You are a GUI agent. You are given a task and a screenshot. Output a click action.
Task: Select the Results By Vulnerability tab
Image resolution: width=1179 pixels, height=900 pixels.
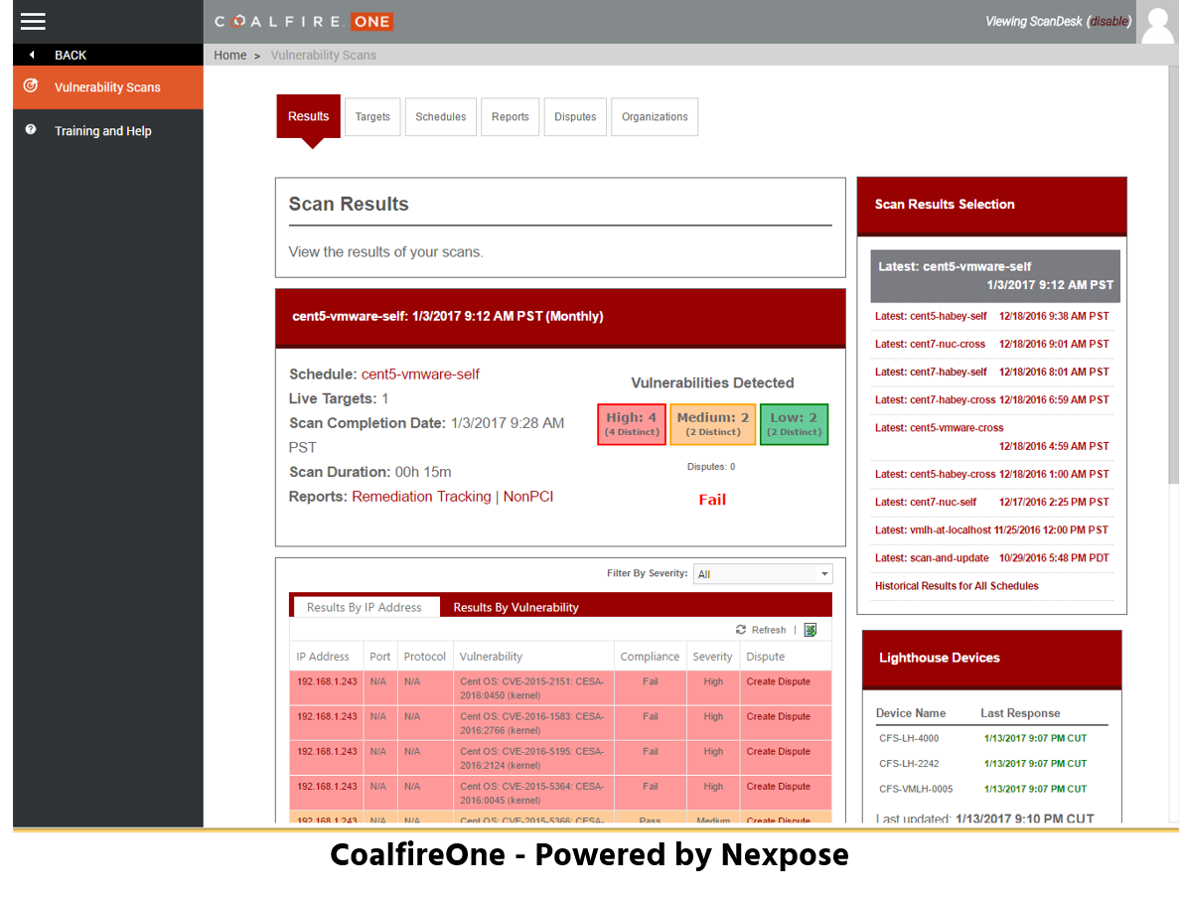pos(516,607)
